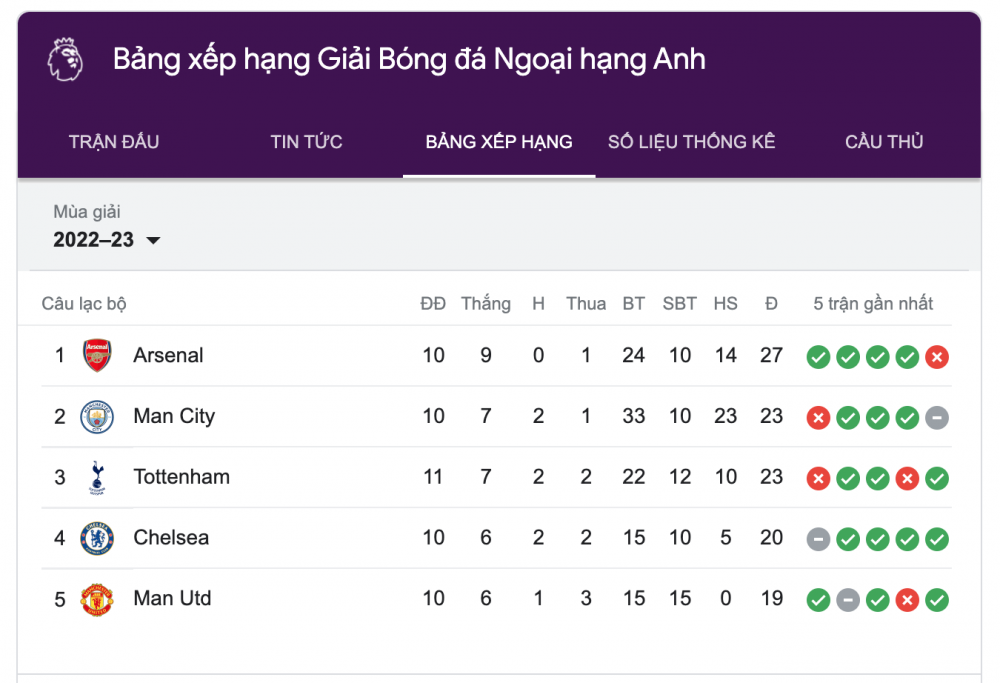The height and width of the screenshot is (683, 1000).
Task: Click the 5 trận gần nhất header
Action: [x=873, y=304]
